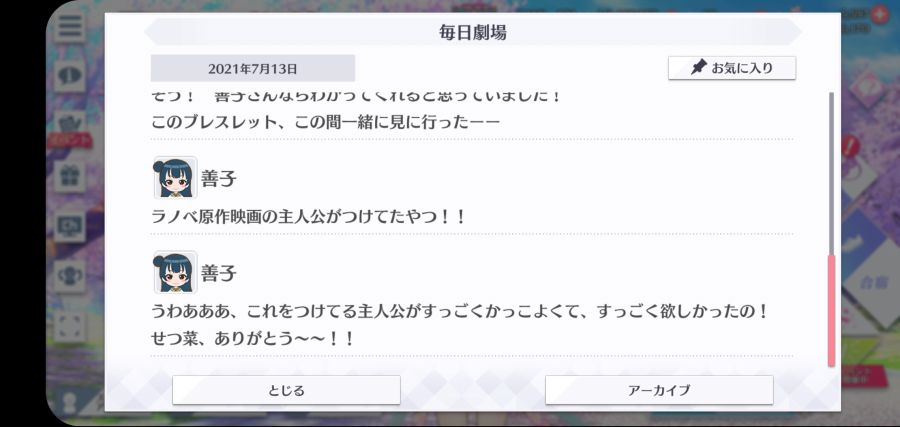The height and width of the screenshot is (427, 900).
Task: Click the event crown icon with red label
Action: (69, 129)
